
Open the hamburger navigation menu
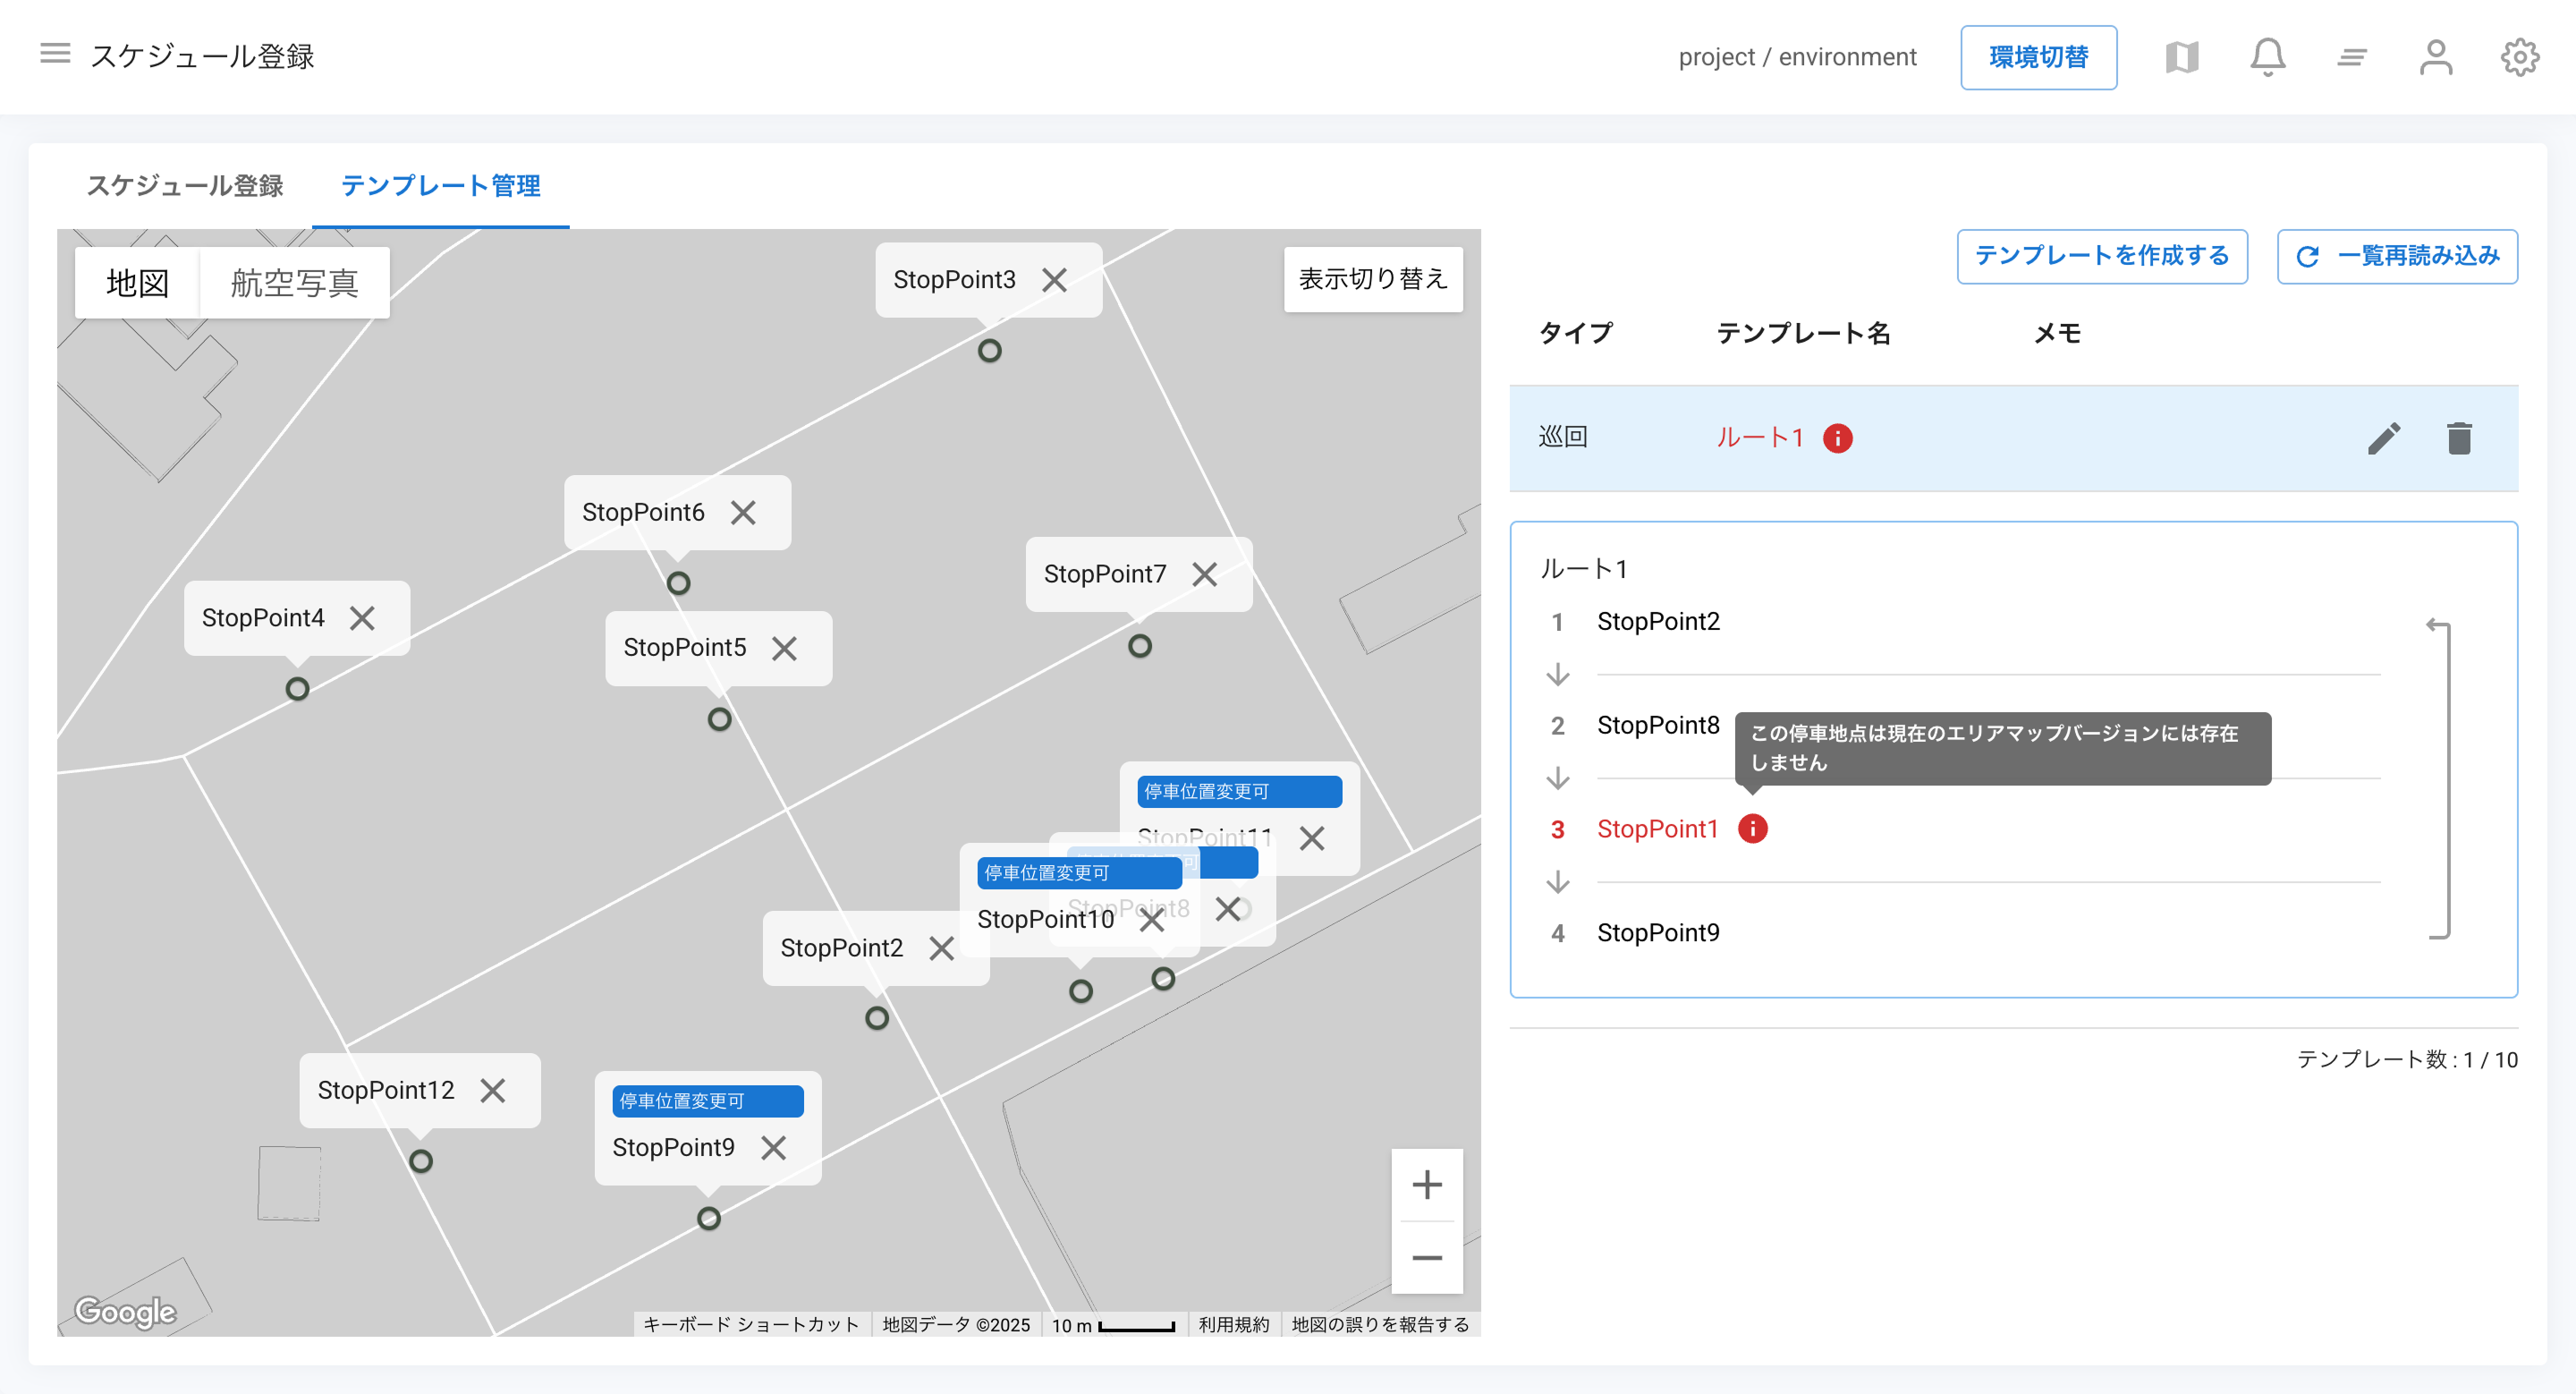click(x=55, y=54)
